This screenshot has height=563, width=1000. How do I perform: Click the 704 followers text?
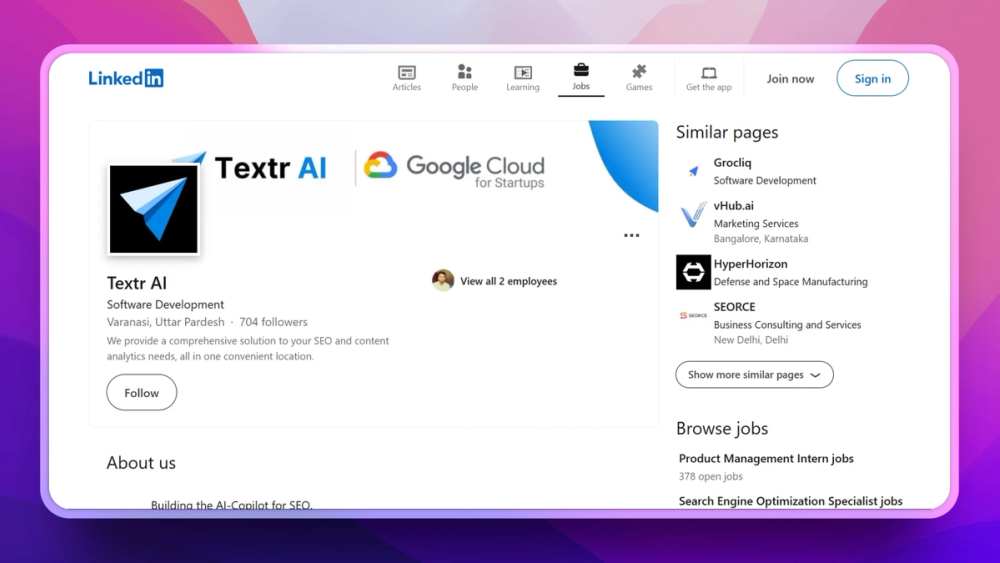[x=273, y=322]
